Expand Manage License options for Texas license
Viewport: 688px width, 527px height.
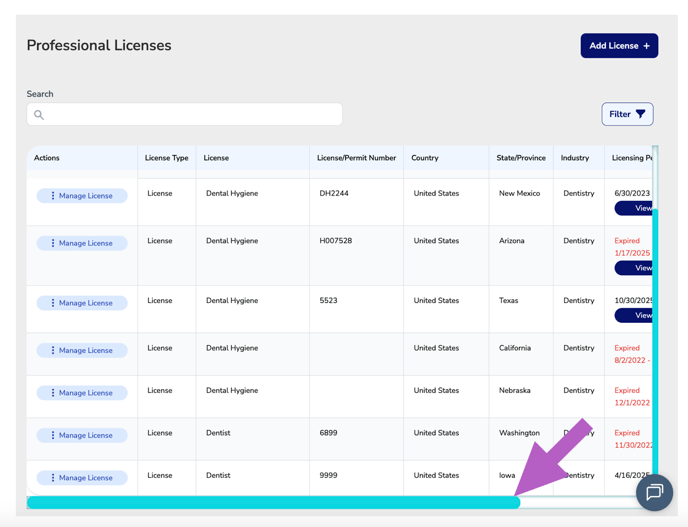coord(82,303)
